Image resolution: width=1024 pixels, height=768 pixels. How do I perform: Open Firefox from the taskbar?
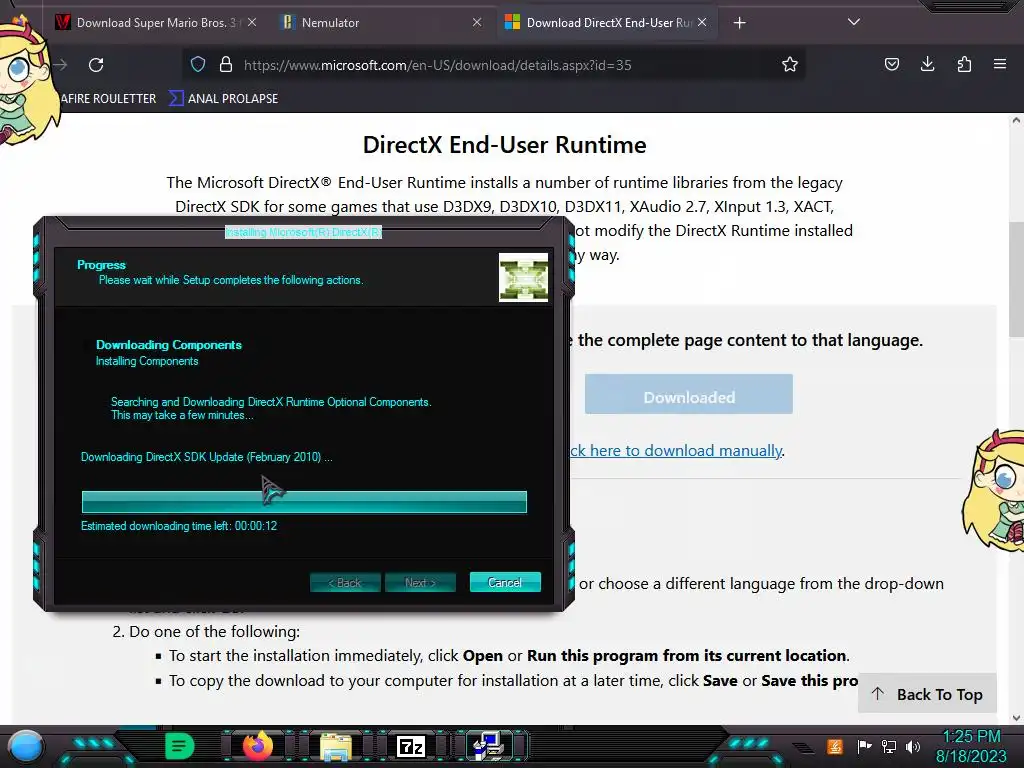point(257,746)
